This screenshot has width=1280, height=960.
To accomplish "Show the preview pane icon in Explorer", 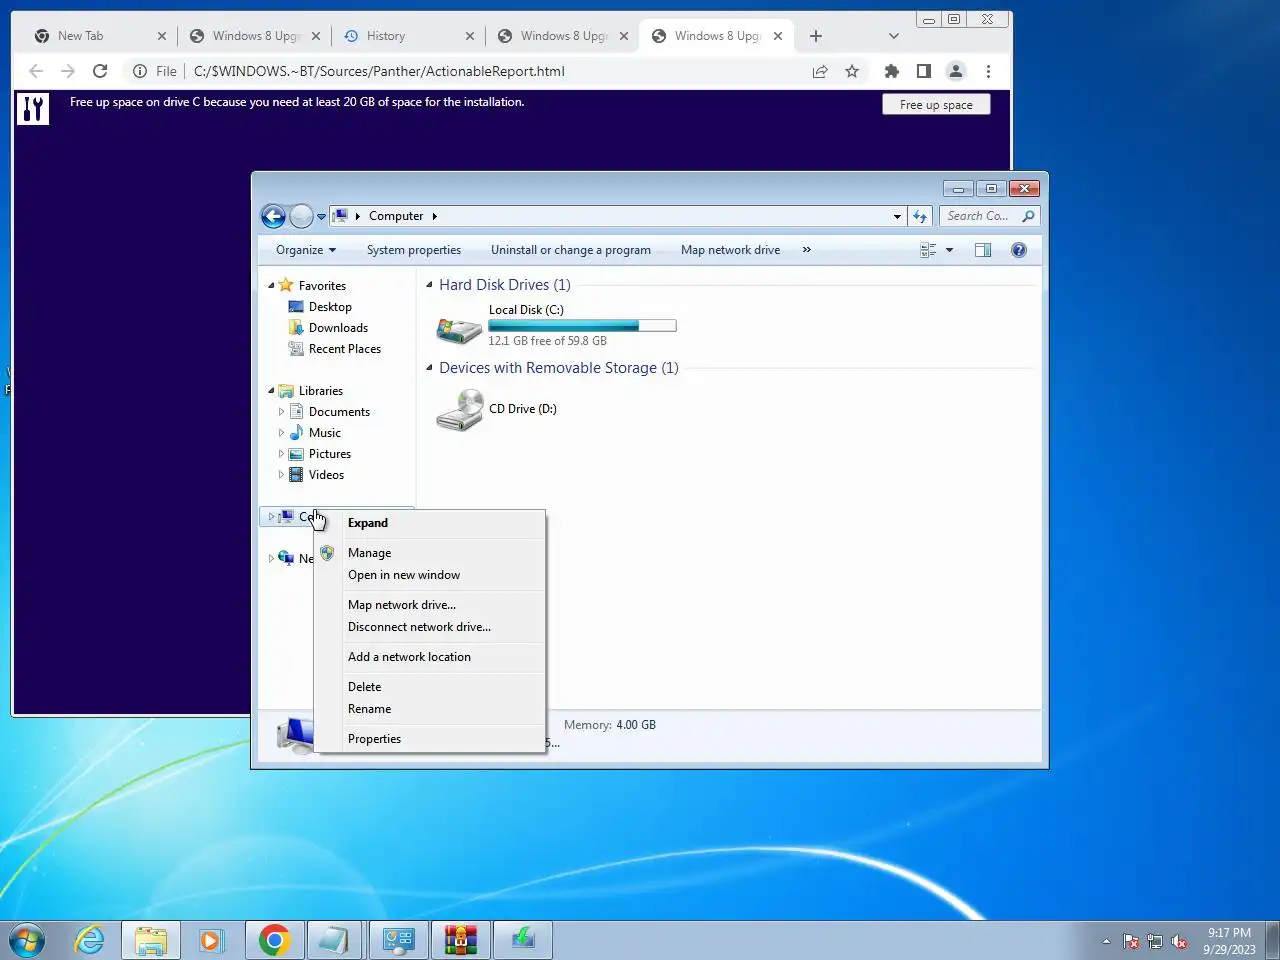I will 983,250.
